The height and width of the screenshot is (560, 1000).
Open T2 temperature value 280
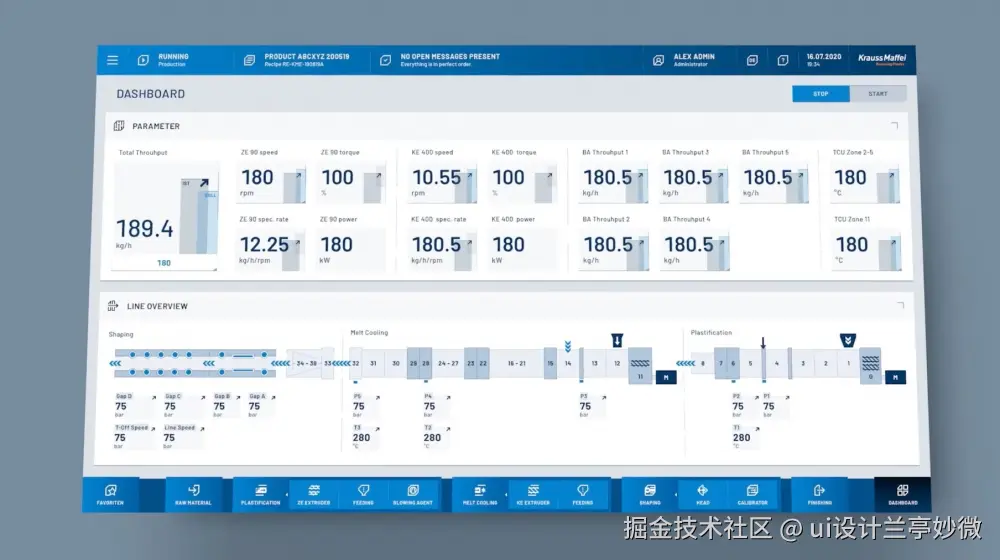click(x=432, y=438)
